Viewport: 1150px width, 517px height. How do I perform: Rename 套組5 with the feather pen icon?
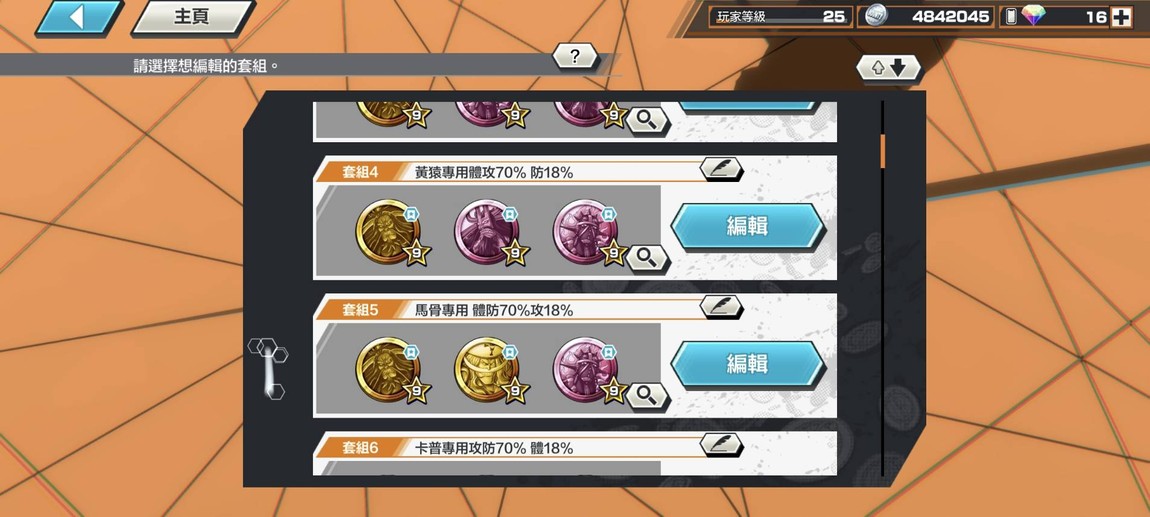[721, 307]
